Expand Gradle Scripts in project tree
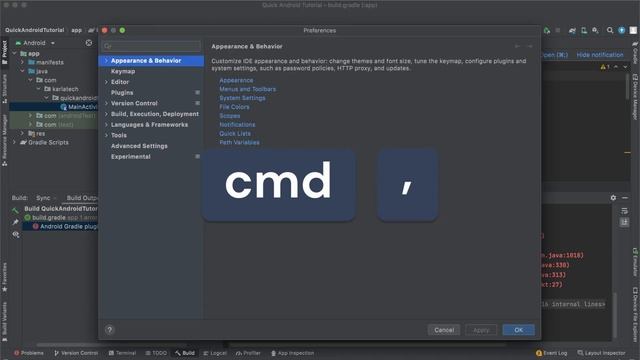640x360 pixels. click(x=15, y=142)
